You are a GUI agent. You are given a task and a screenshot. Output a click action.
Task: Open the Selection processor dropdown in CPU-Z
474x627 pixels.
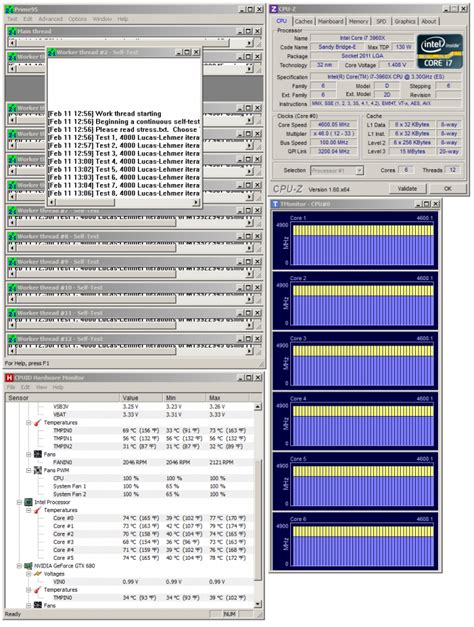(x=359, y=170)
